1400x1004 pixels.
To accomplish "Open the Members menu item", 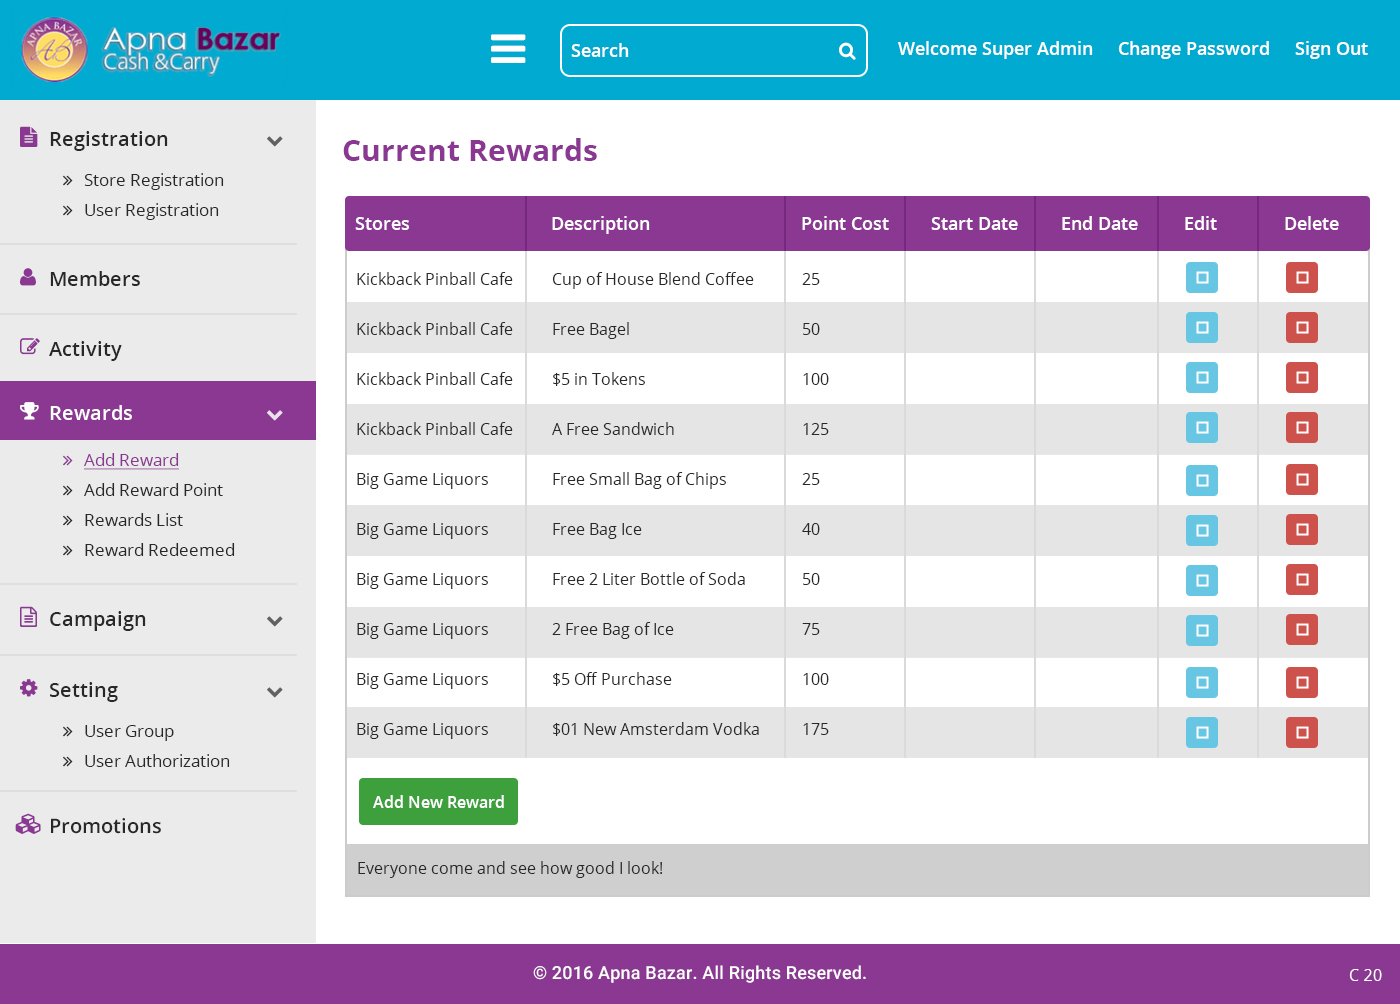I will coord(95,279).
